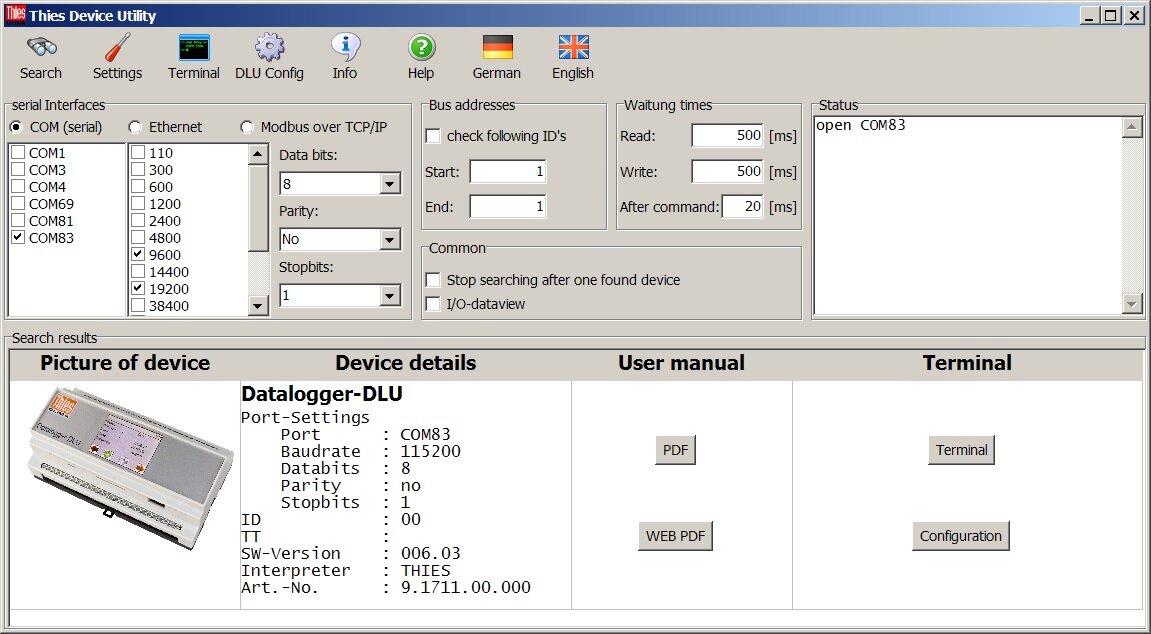The image size is (1151, 634).
Task: Select the English flag icon
Action: (x=573, y=48)
